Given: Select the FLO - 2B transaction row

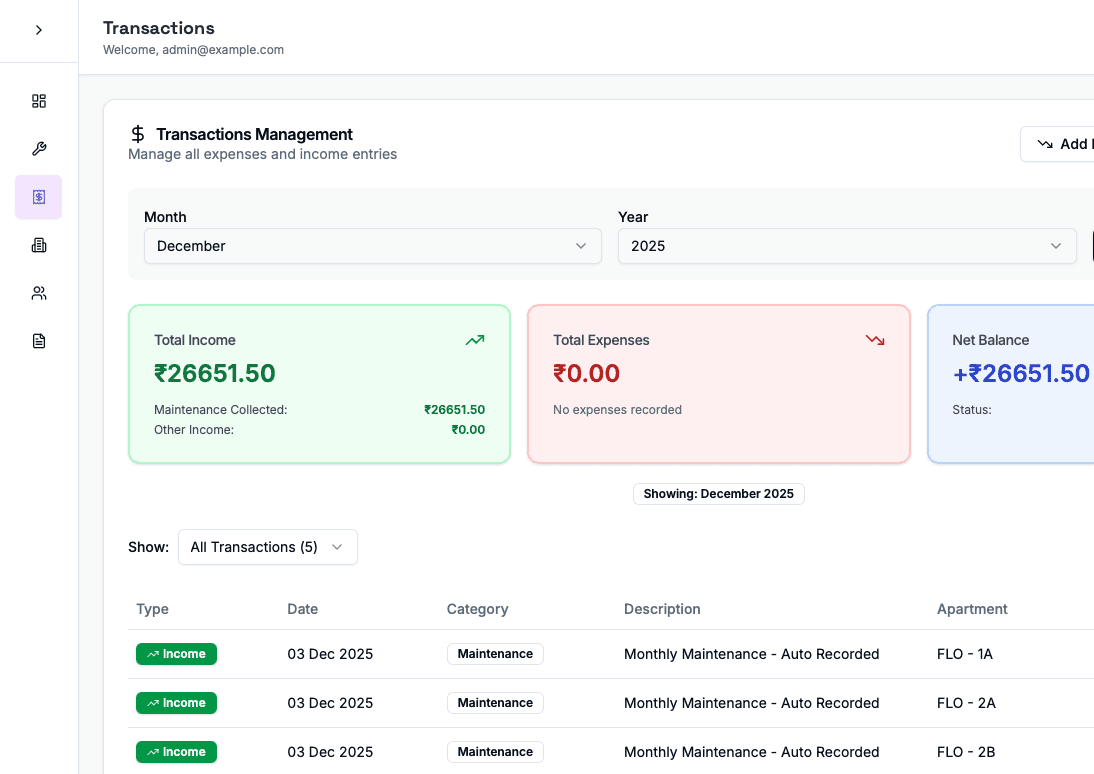Looking at the screenshot, I should (x=600, y=751).
